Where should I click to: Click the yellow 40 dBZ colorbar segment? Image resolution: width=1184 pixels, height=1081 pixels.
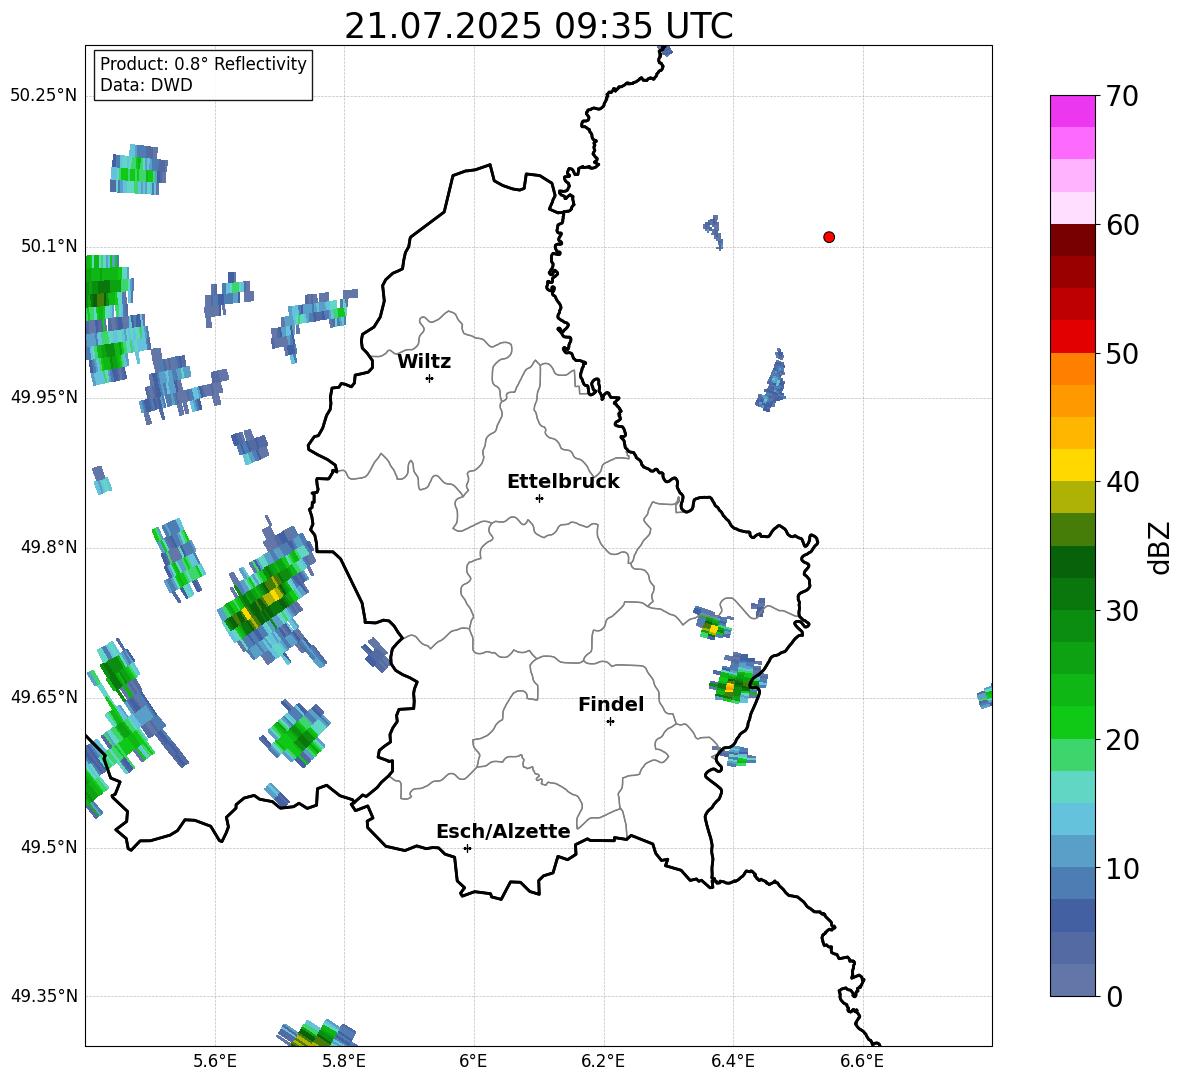[1072, 465]
